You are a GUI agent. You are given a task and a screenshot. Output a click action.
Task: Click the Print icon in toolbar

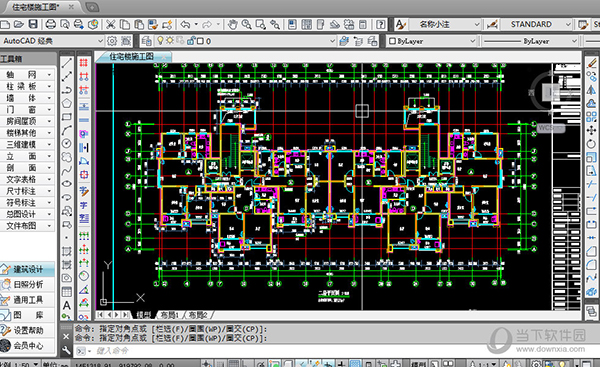click(51, 24)
